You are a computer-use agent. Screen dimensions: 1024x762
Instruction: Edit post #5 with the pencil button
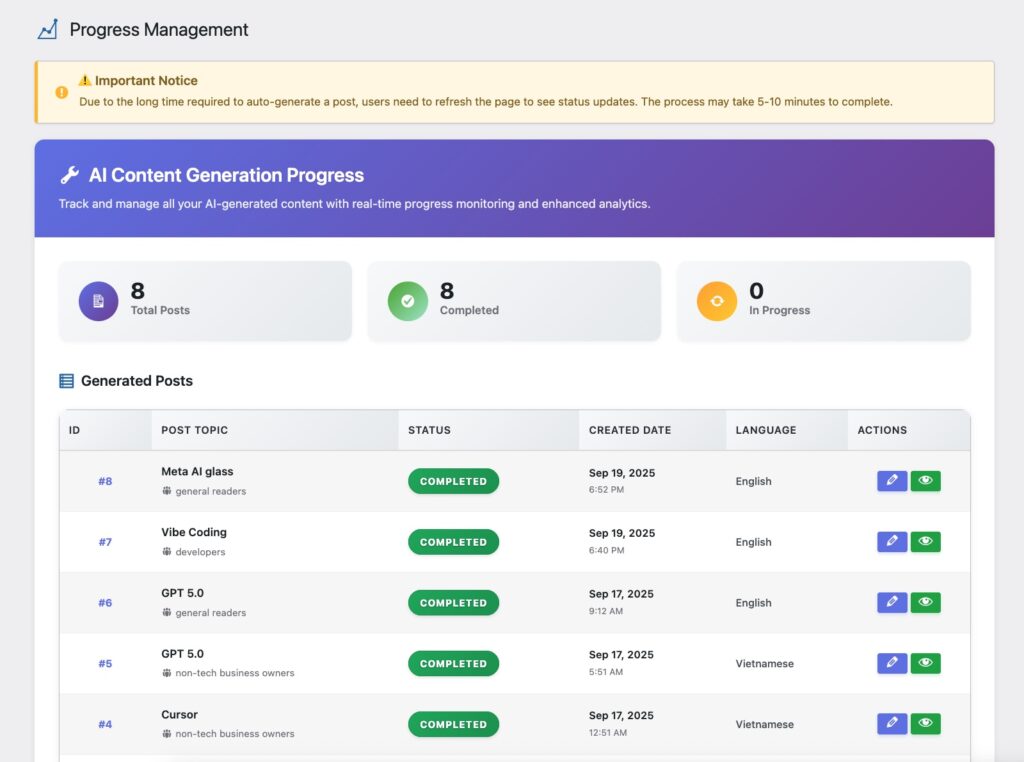(892, 664)
